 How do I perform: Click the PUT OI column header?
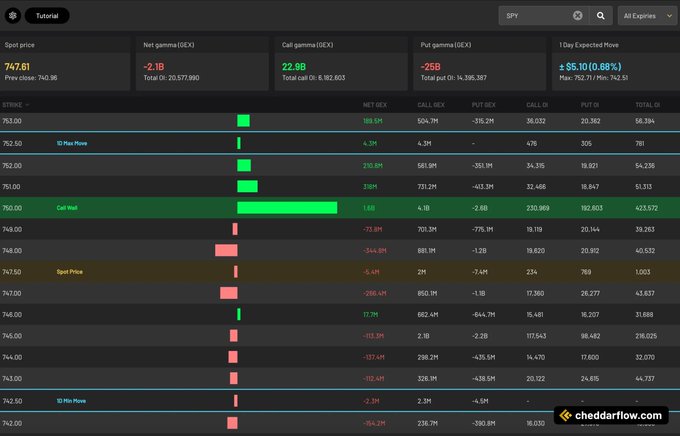click(590, 105)
